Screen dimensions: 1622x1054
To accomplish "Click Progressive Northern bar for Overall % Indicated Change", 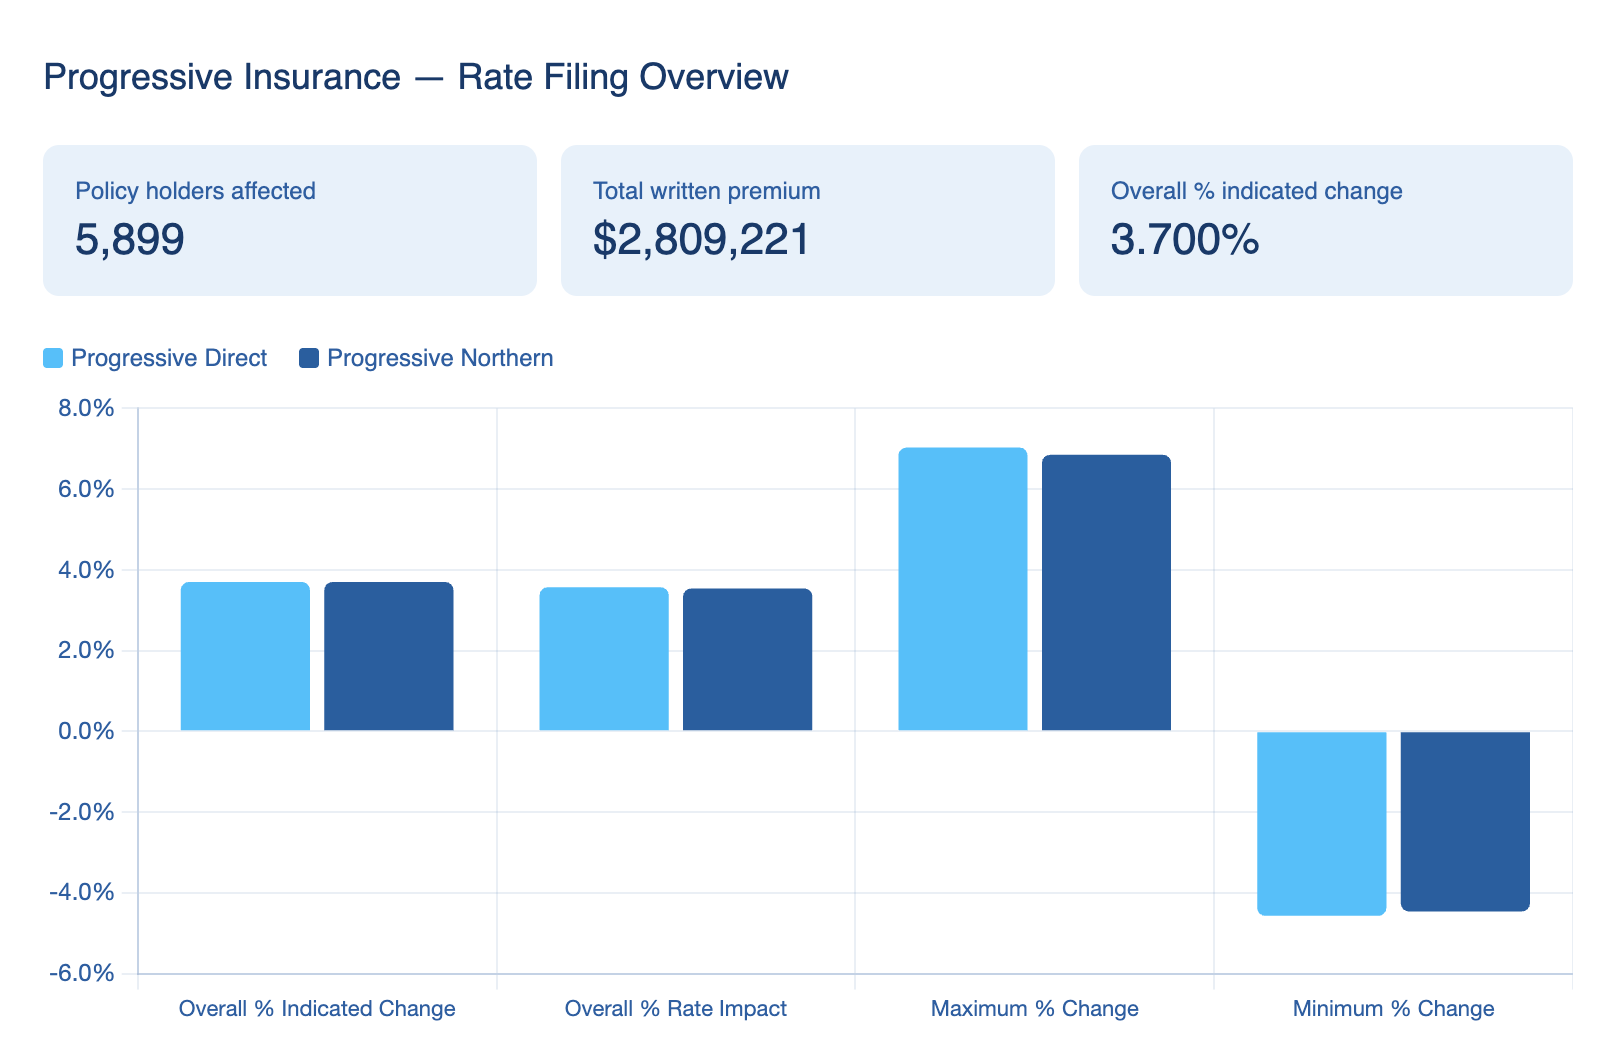I will coord(389,657).
